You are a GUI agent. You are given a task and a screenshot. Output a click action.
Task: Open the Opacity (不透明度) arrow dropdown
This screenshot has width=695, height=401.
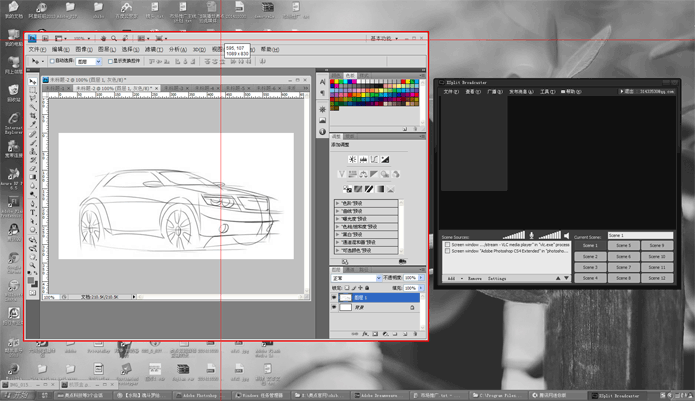[x=421, y=278]
